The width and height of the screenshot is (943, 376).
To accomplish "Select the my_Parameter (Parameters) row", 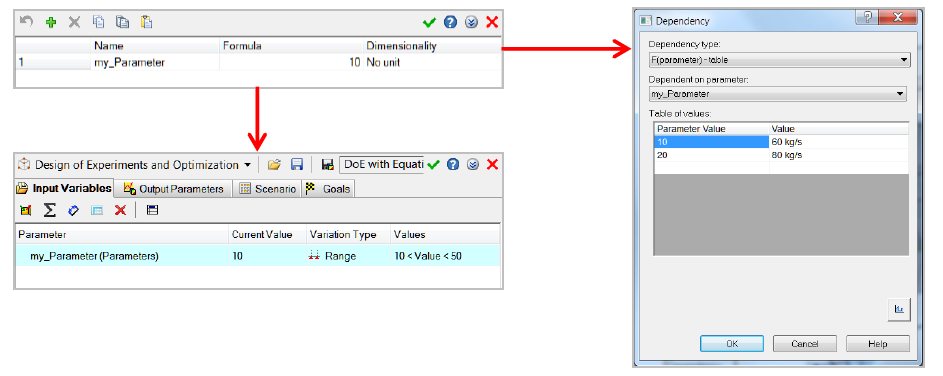I will coord(257,256).
